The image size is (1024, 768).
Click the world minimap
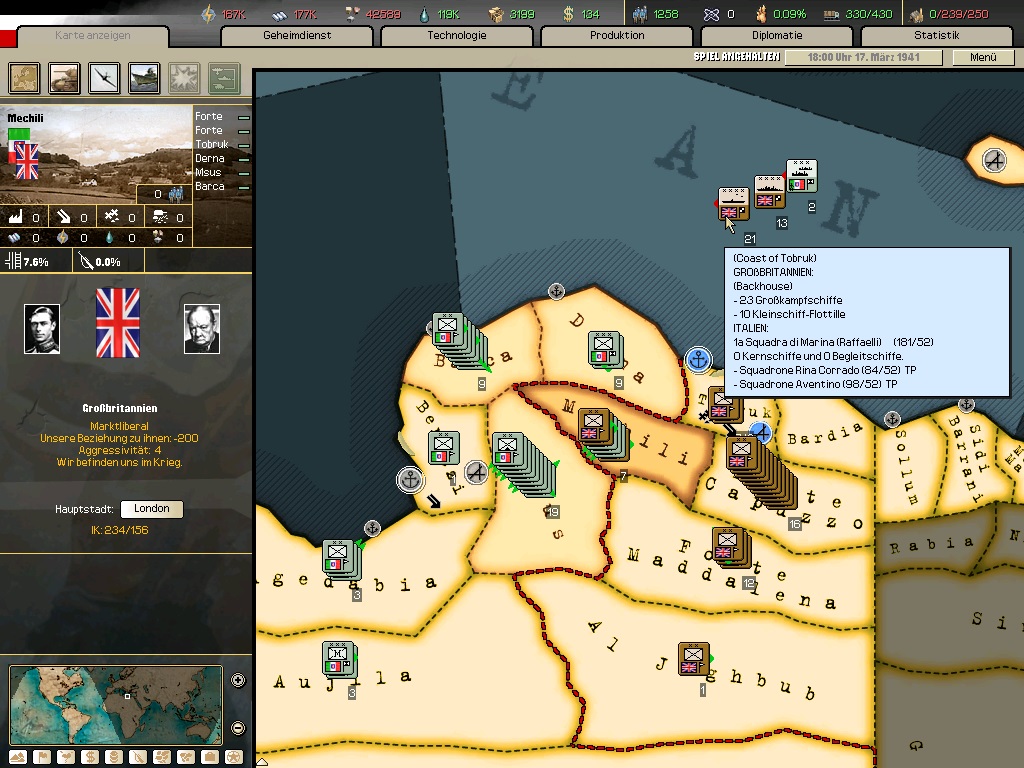click(x=116, y=705)
